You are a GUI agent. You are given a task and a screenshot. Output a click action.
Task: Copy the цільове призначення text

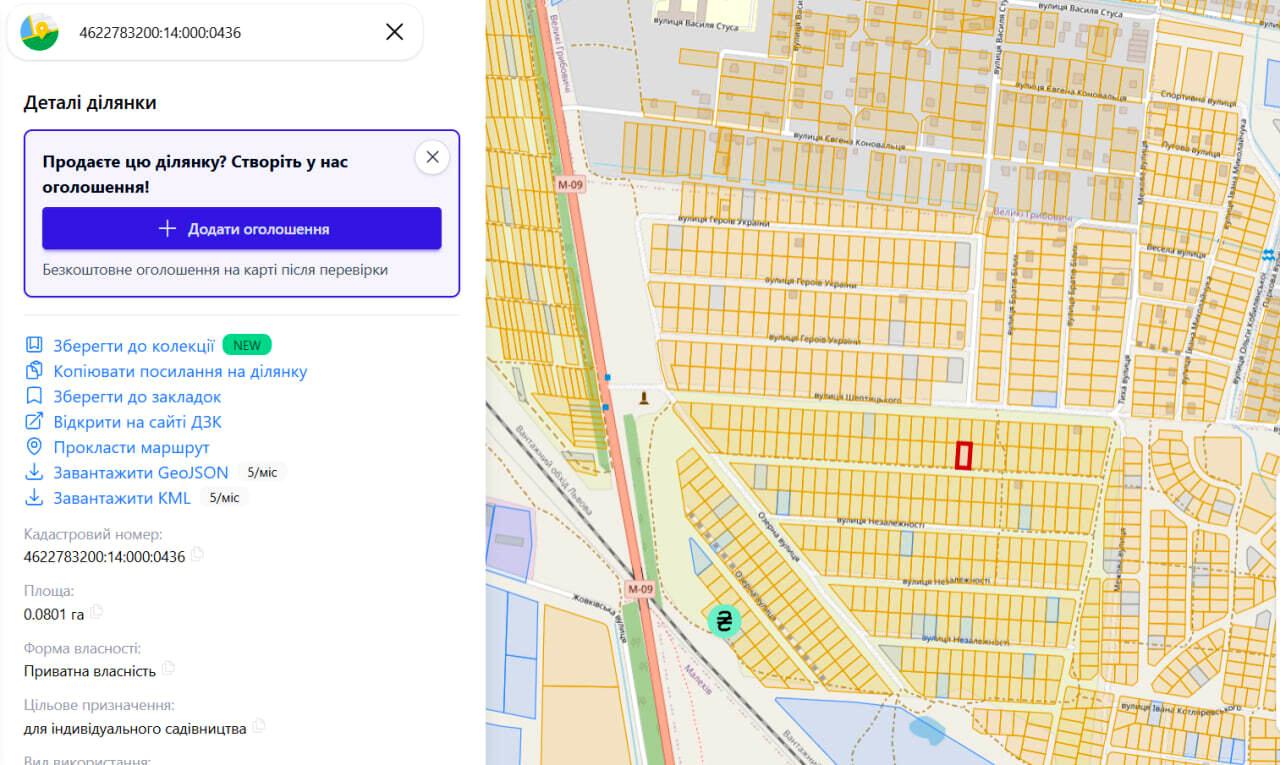click(x=259, y=726)
